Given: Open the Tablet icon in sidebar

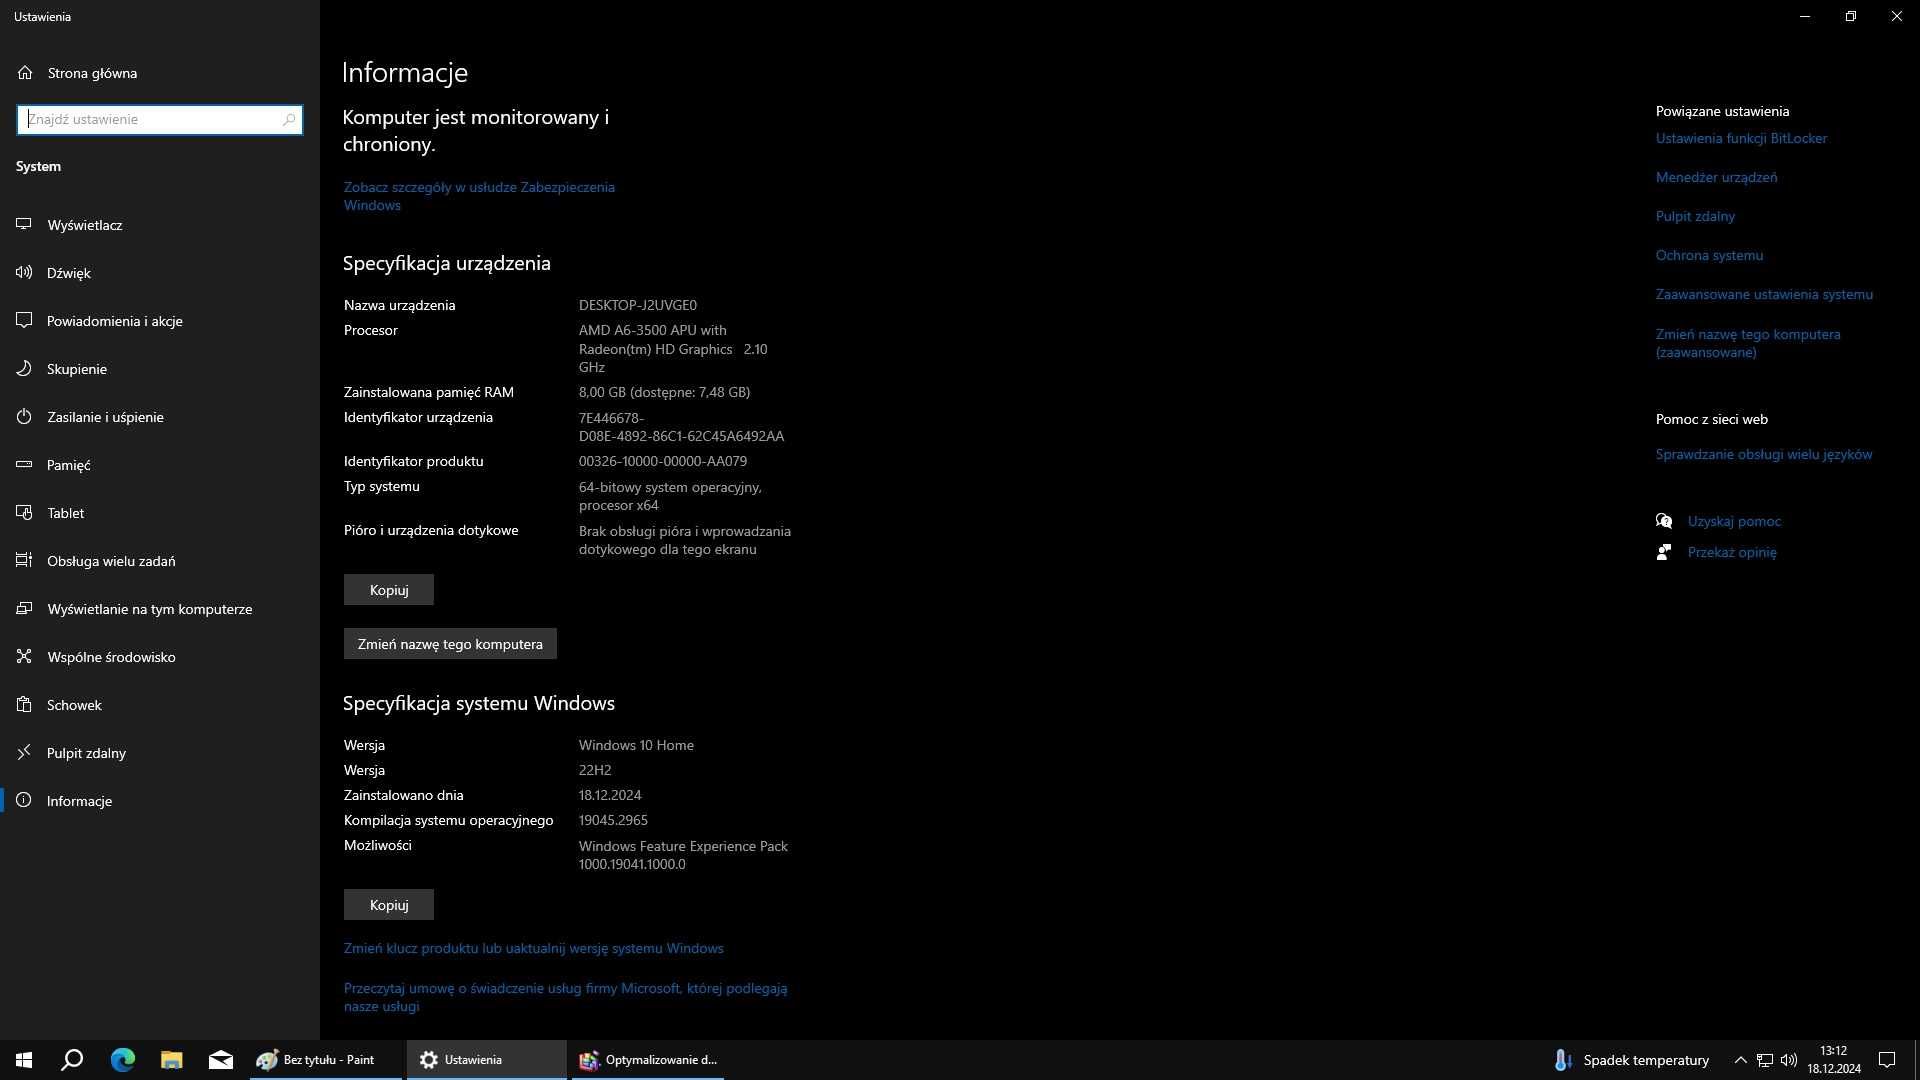Looking at the screenshot, I should pos(24,513).
